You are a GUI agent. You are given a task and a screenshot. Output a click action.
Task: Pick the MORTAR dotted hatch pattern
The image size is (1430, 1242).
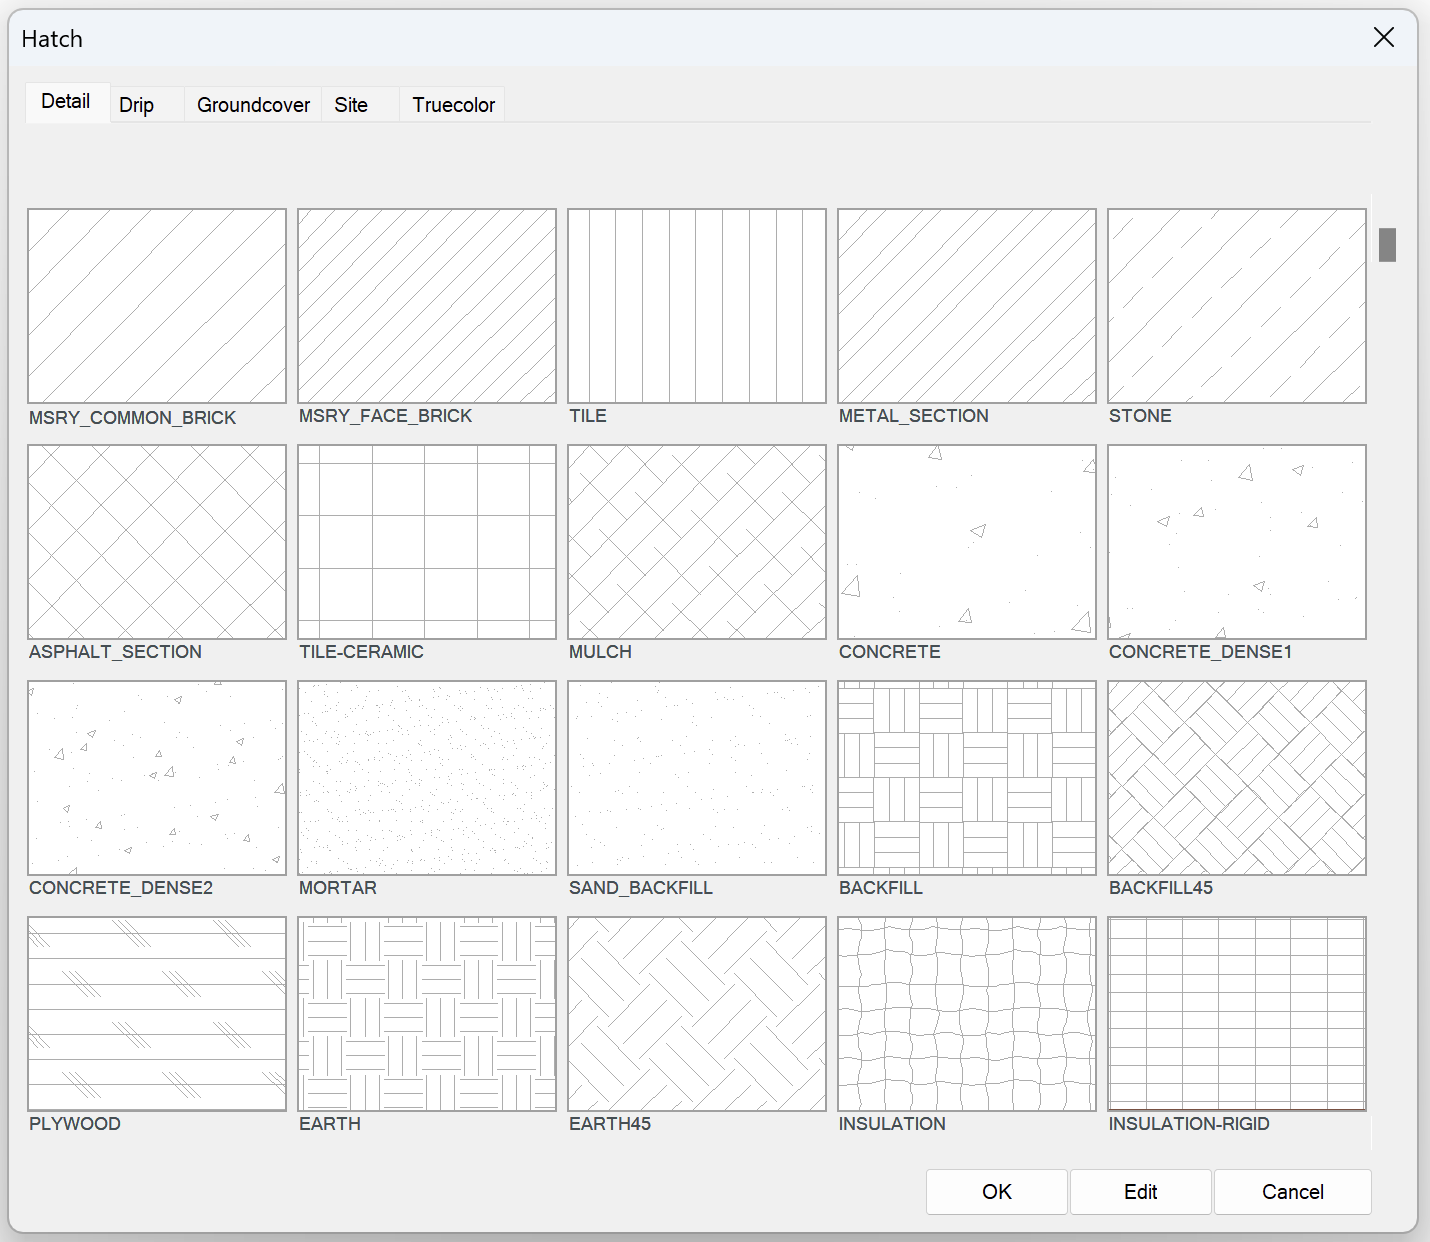tap(427, 778)
